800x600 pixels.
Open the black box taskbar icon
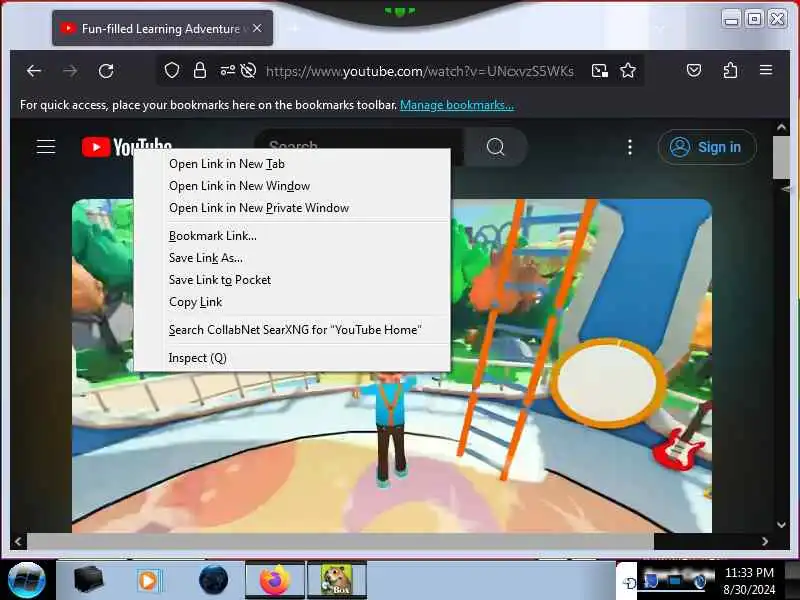click(88, 580)
